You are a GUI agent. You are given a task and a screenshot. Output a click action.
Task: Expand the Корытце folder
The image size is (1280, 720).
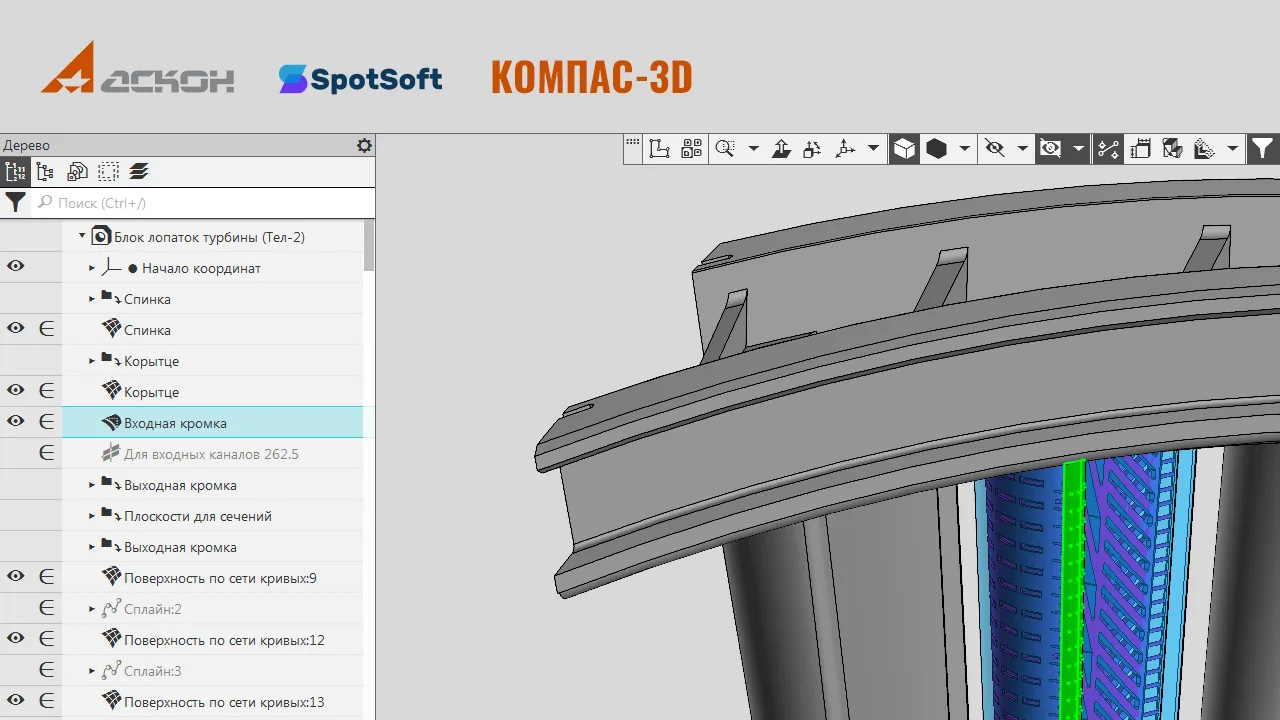92,361
